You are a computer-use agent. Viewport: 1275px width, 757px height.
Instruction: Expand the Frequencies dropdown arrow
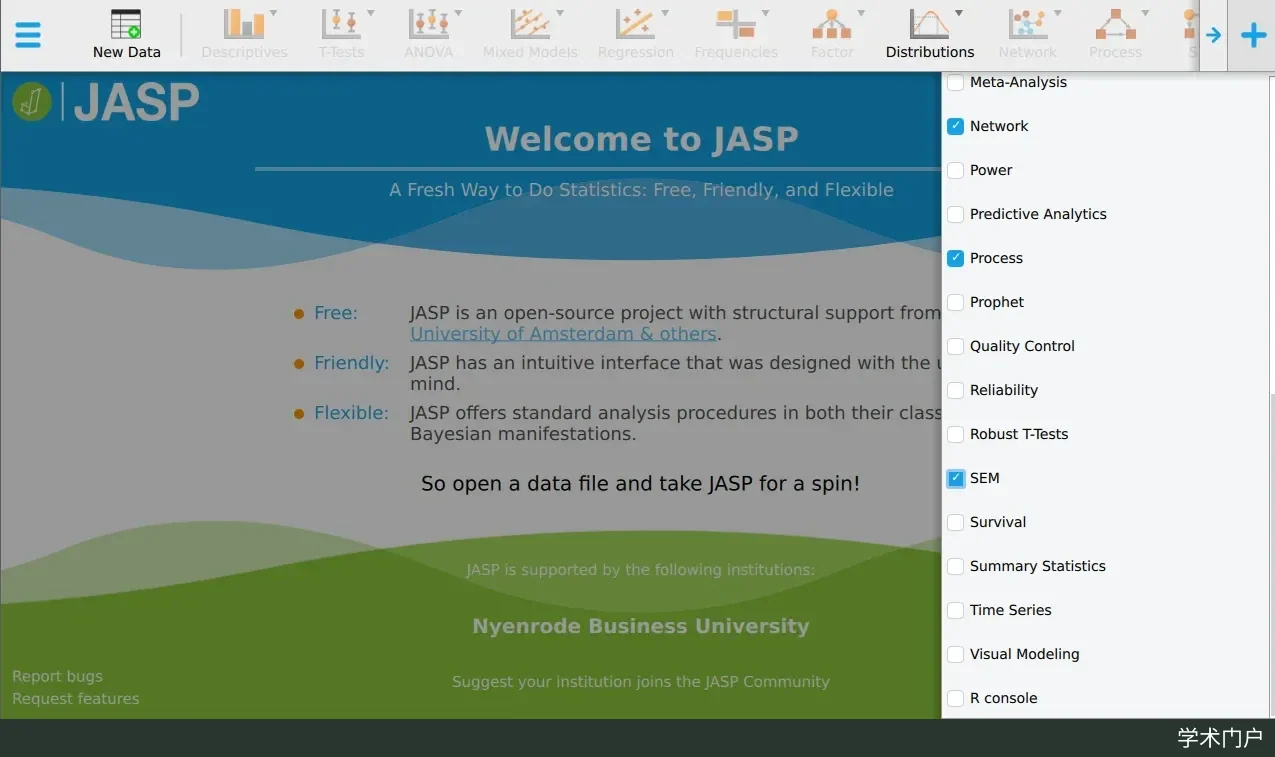[765, 14]
